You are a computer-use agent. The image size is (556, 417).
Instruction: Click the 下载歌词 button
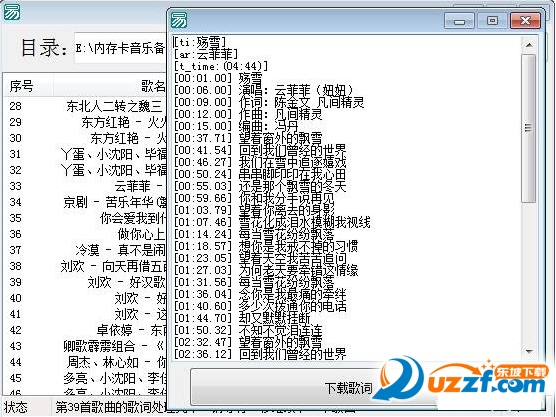tap(348, 388)
